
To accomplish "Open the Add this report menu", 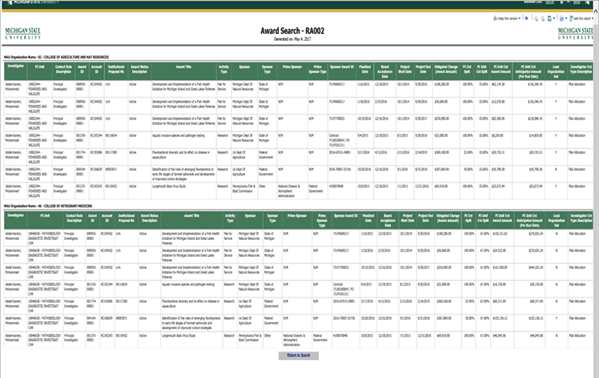I will [x=581, y=18].
